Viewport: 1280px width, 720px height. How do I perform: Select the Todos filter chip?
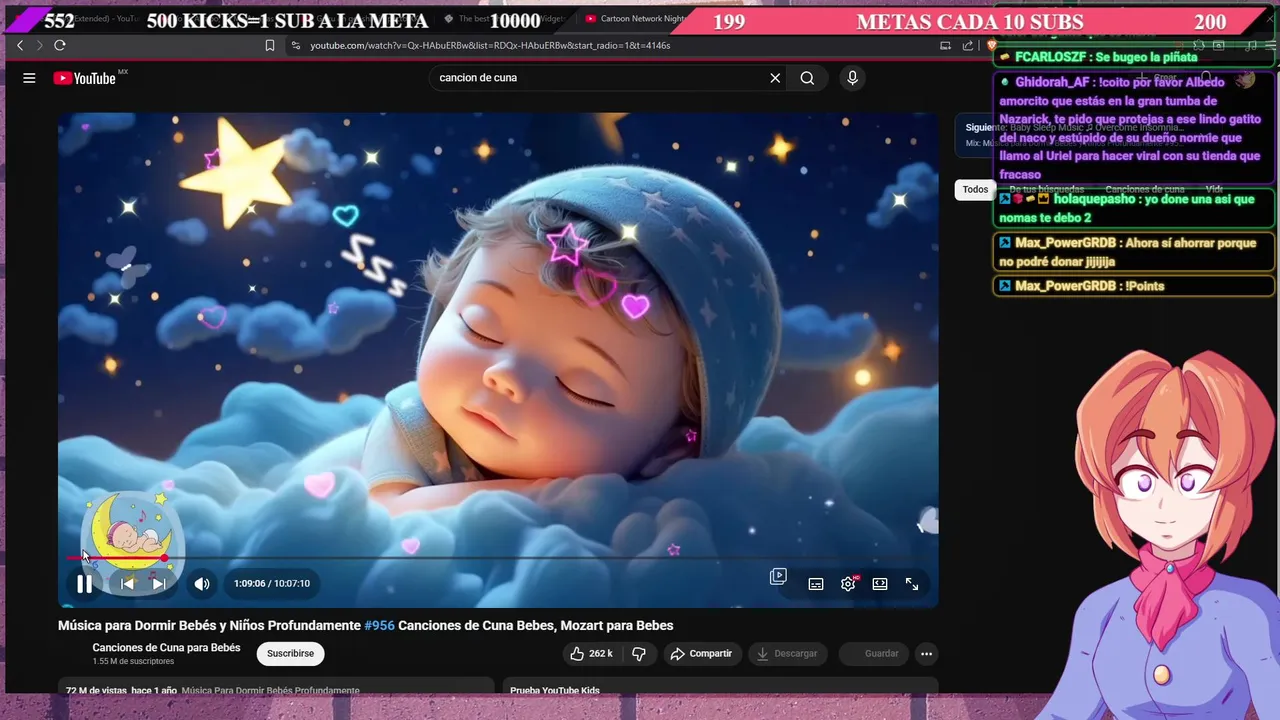click(975, 189)
